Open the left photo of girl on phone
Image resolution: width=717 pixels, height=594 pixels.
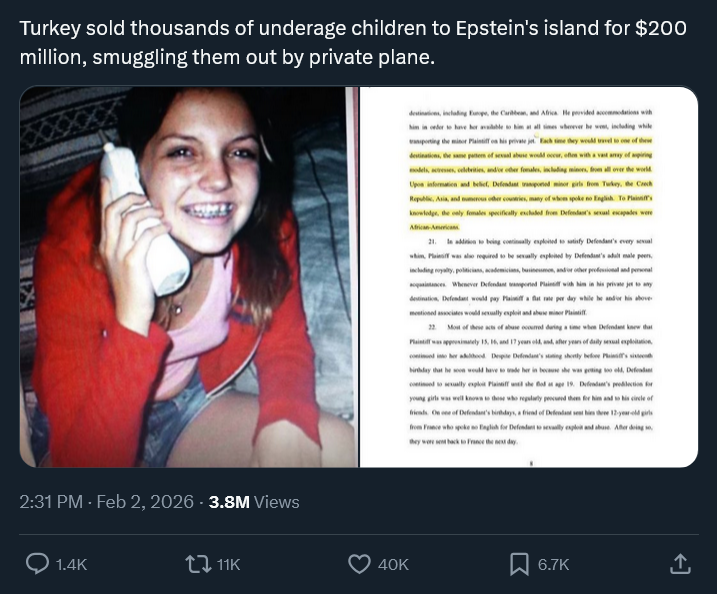pos(187,277)
